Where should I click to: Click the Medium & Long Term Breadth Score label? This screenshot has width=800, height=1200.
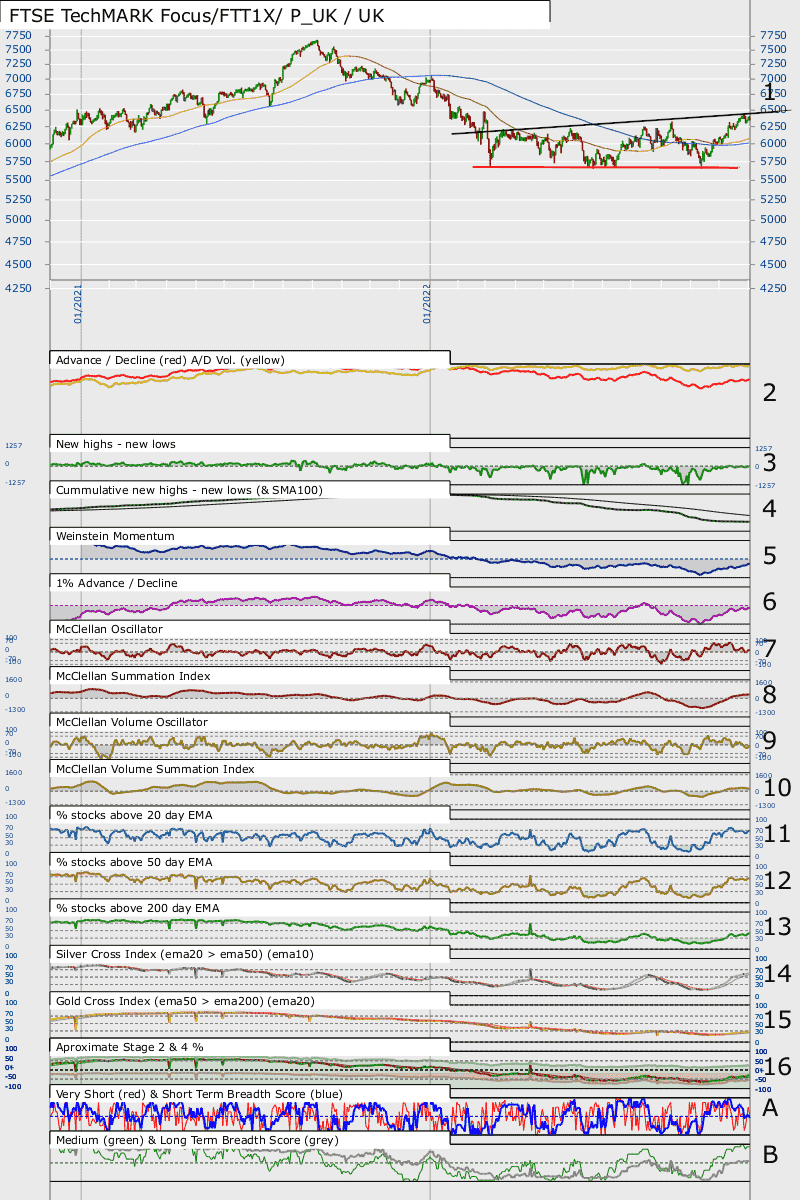click(x=197, y=1140)
